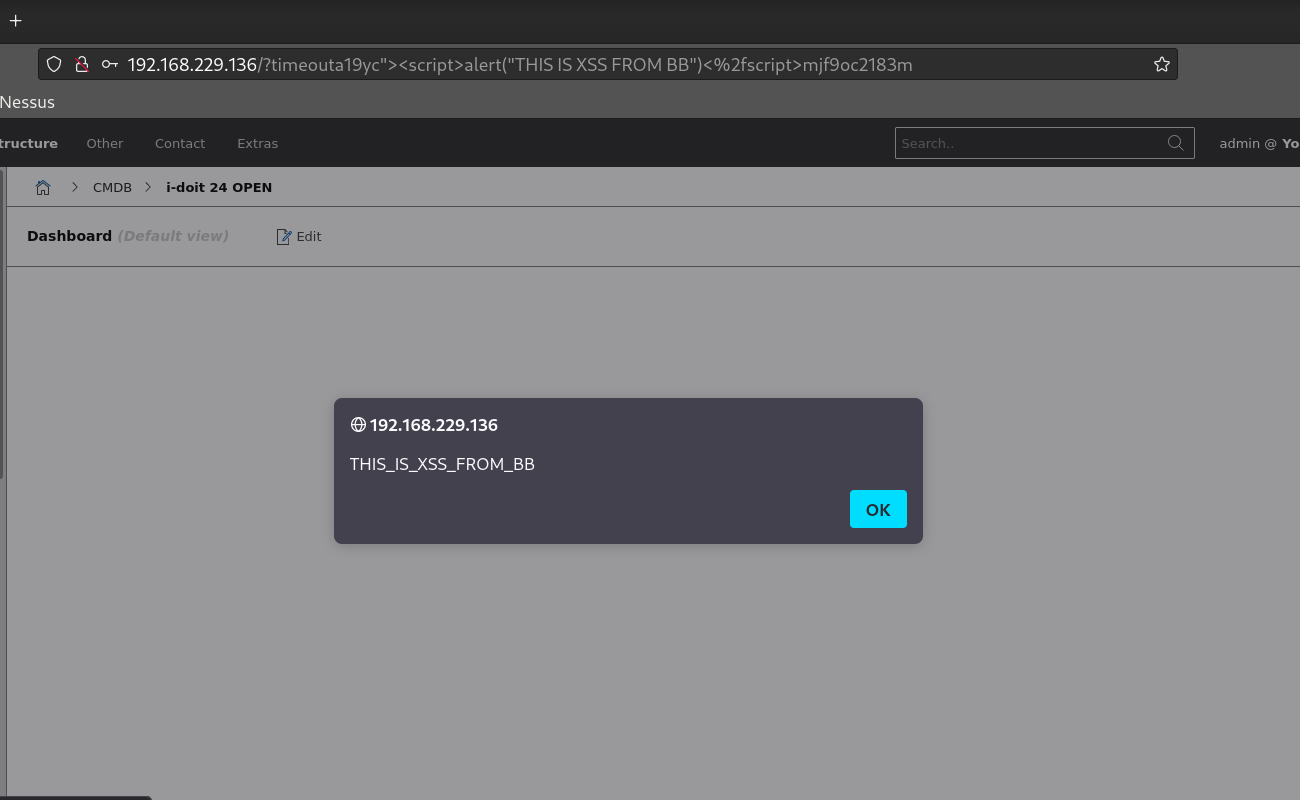This screenshot has width=1300, height=800.
Task: Click the globe icon in the alert dialog
Action: click(358, 424)
